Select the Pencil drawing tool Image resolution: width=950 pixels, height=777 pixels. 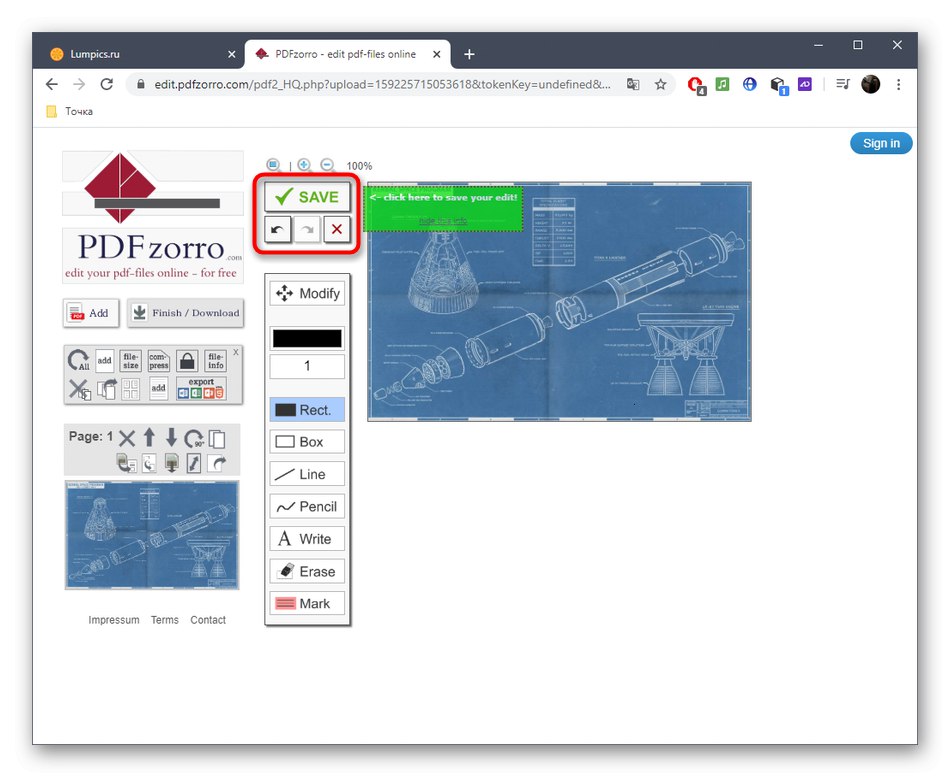(x=306, y=506)
